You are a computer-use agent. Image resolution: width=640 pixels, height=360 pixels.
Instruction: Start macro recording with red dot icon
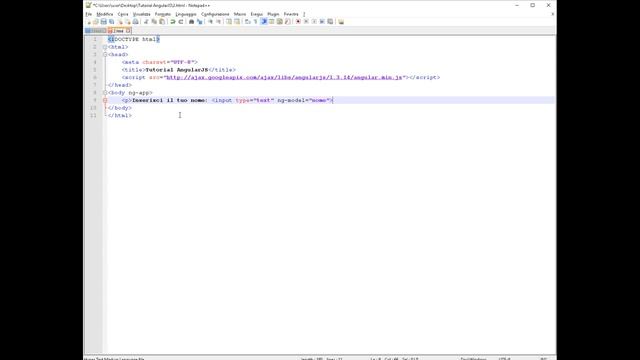[x=298, y=22]
